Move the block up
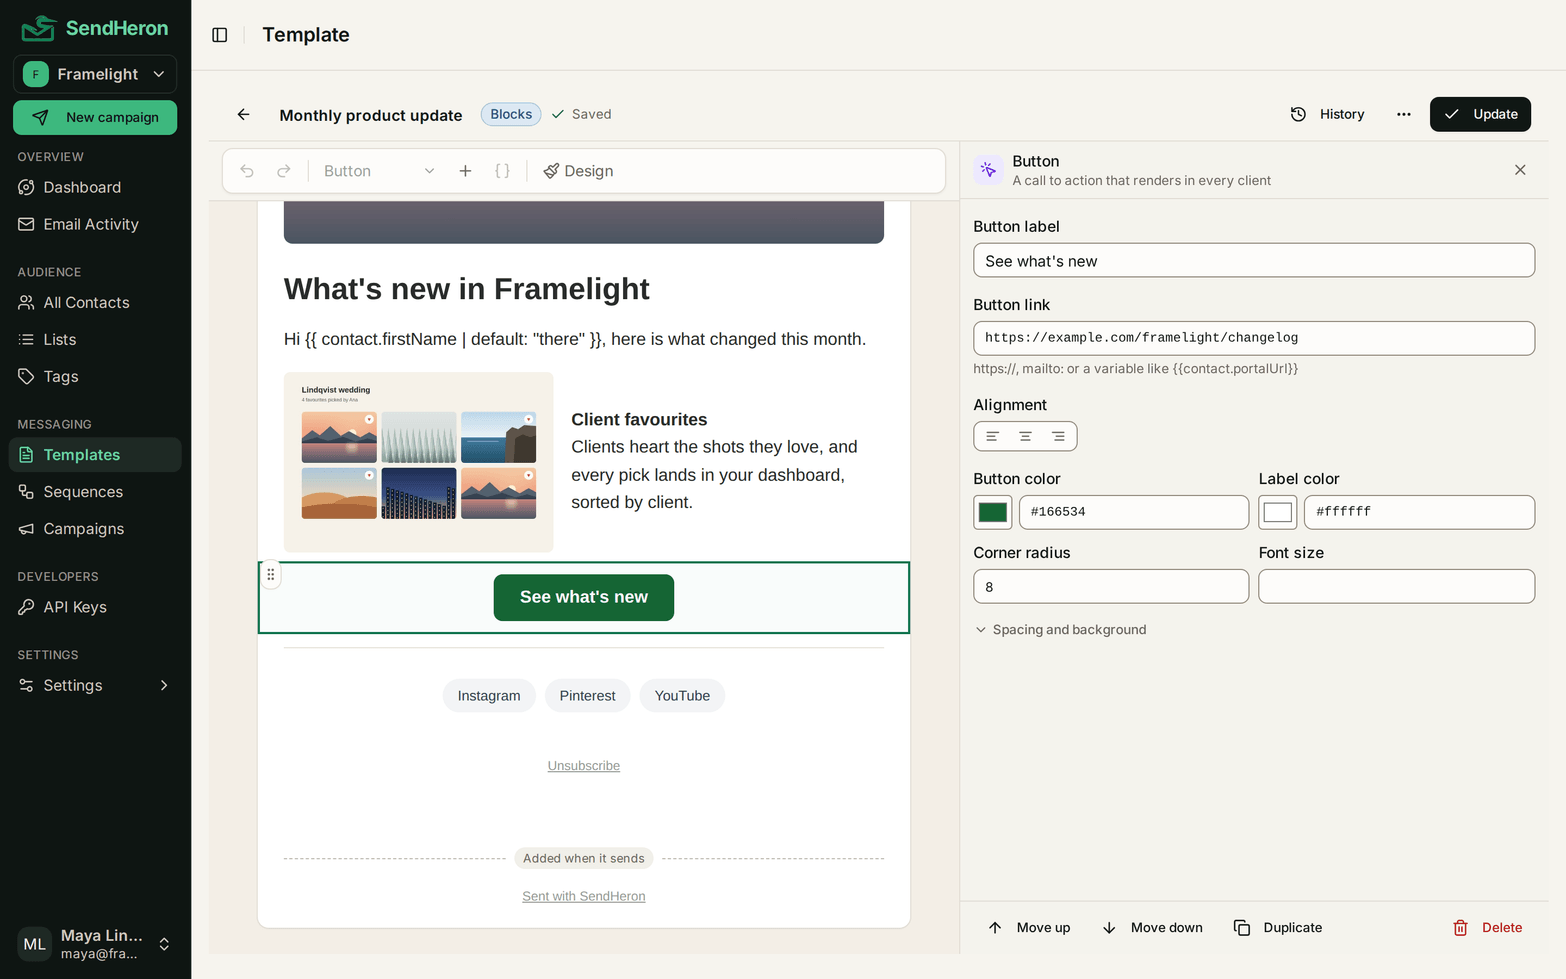1566x979 pixels. coord(1029,928)
